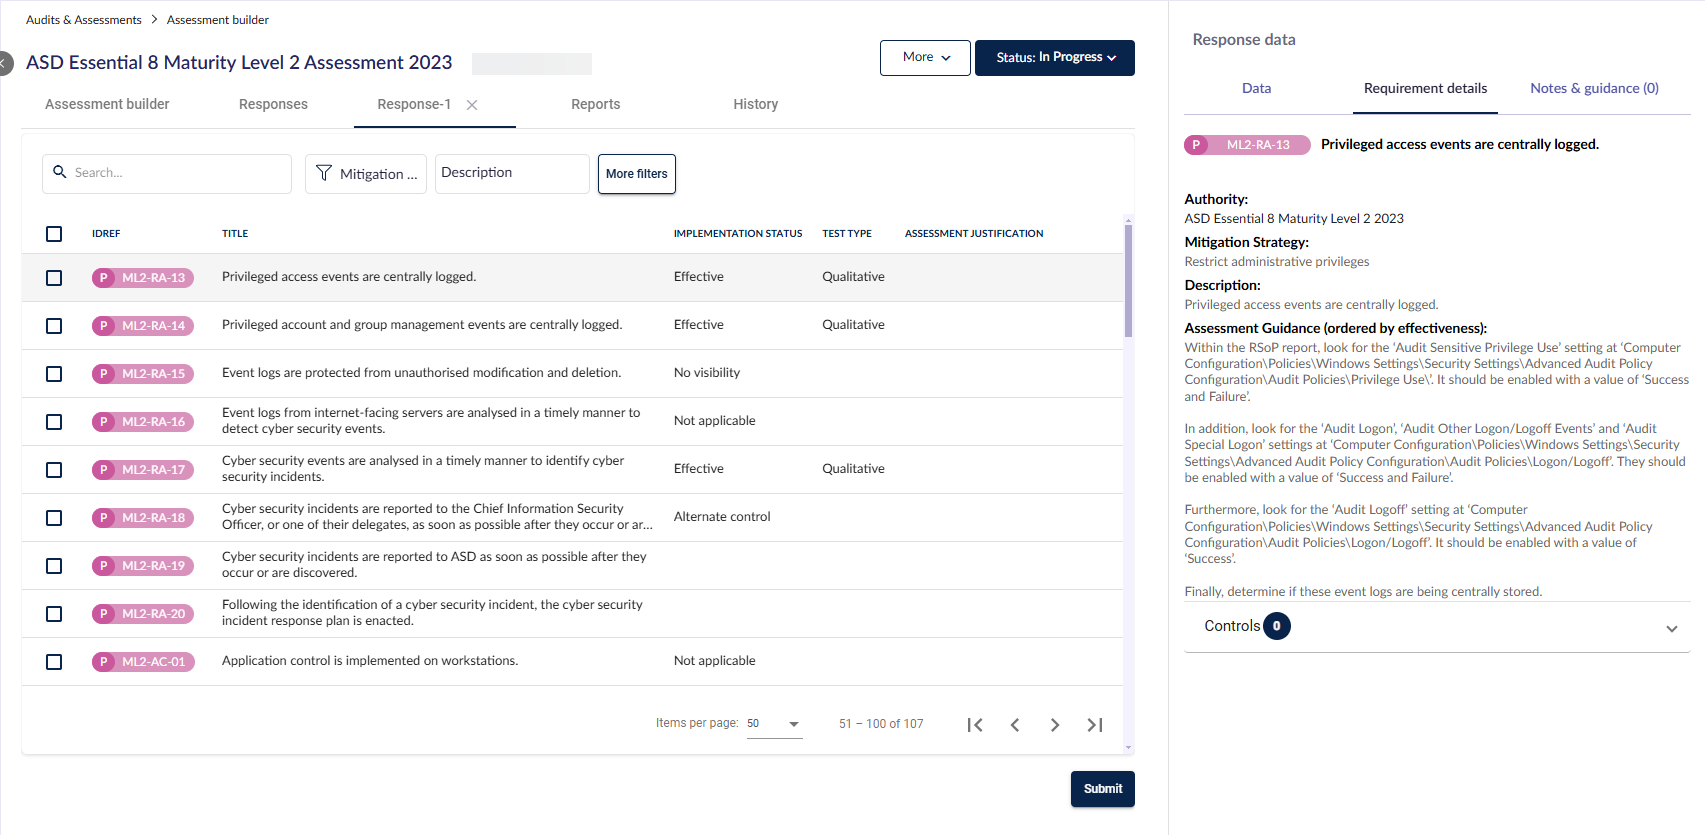Tick the checkbox for ML2-RA-17
Viewport: 1705px width, 835px height.
click(54, 470)
